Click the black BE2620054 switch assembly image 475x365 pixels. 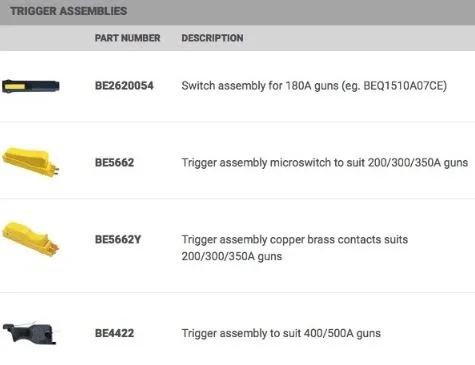click(30, 86)
